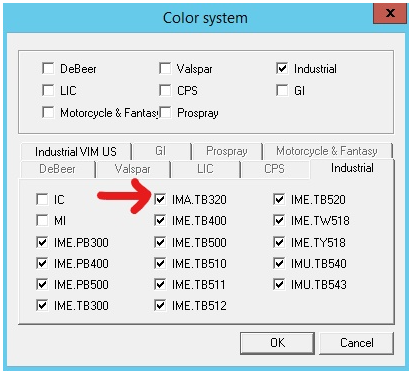Screen dimensions: 412x374
Task: Switch to the Industrial VIM US tab
Action: [76, 152]
